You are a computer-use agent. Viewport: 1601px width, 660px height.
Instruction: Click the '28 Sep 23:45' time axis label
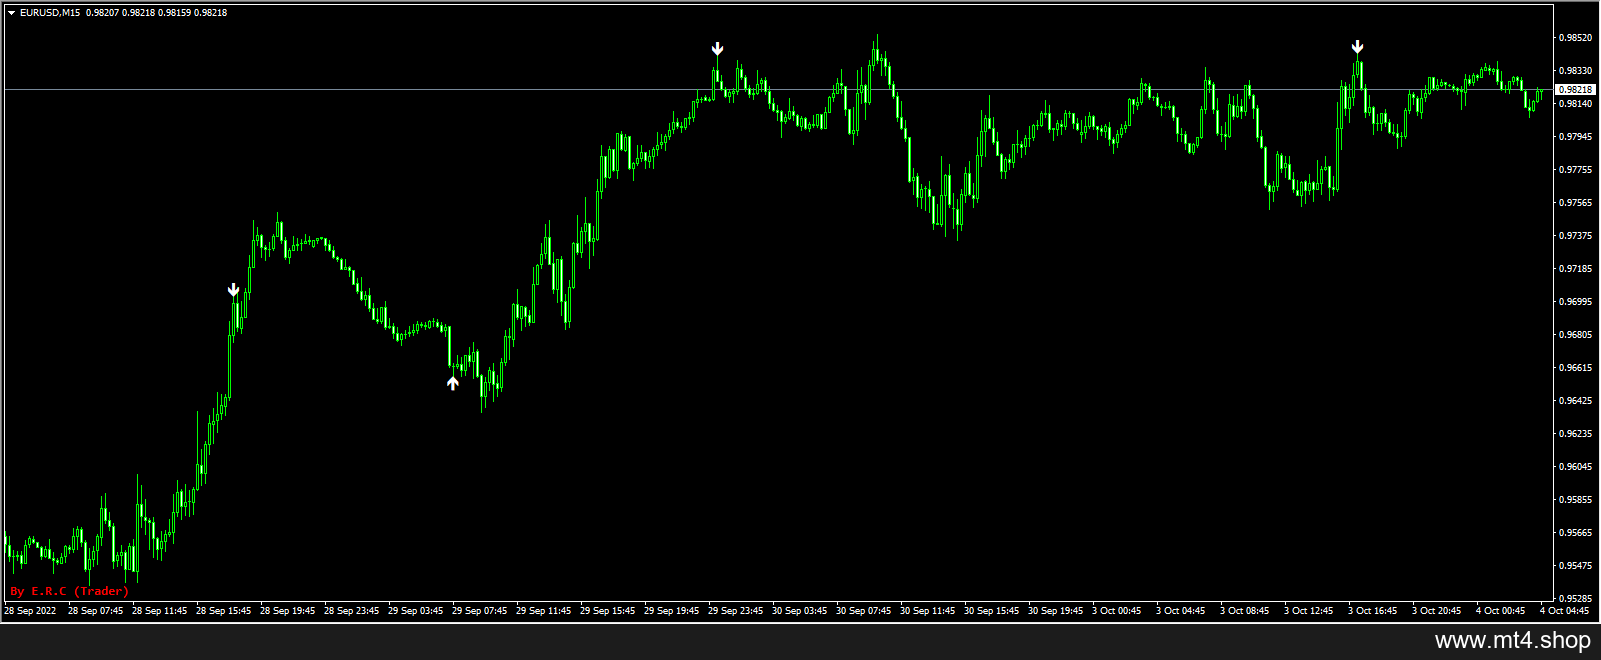point(351,611)
